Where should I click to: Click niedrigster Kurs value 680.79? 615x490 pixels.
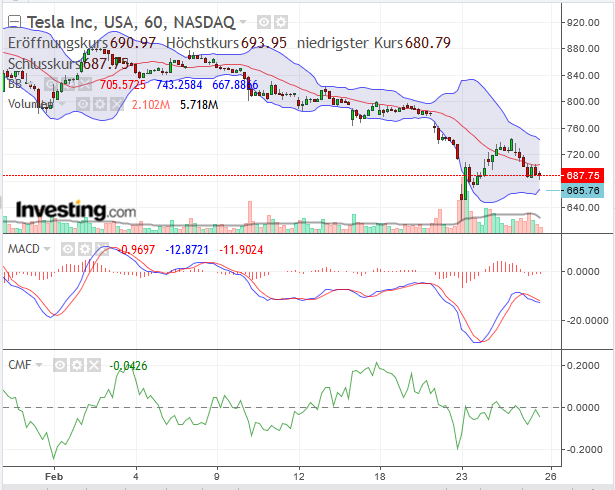(428, 43)
